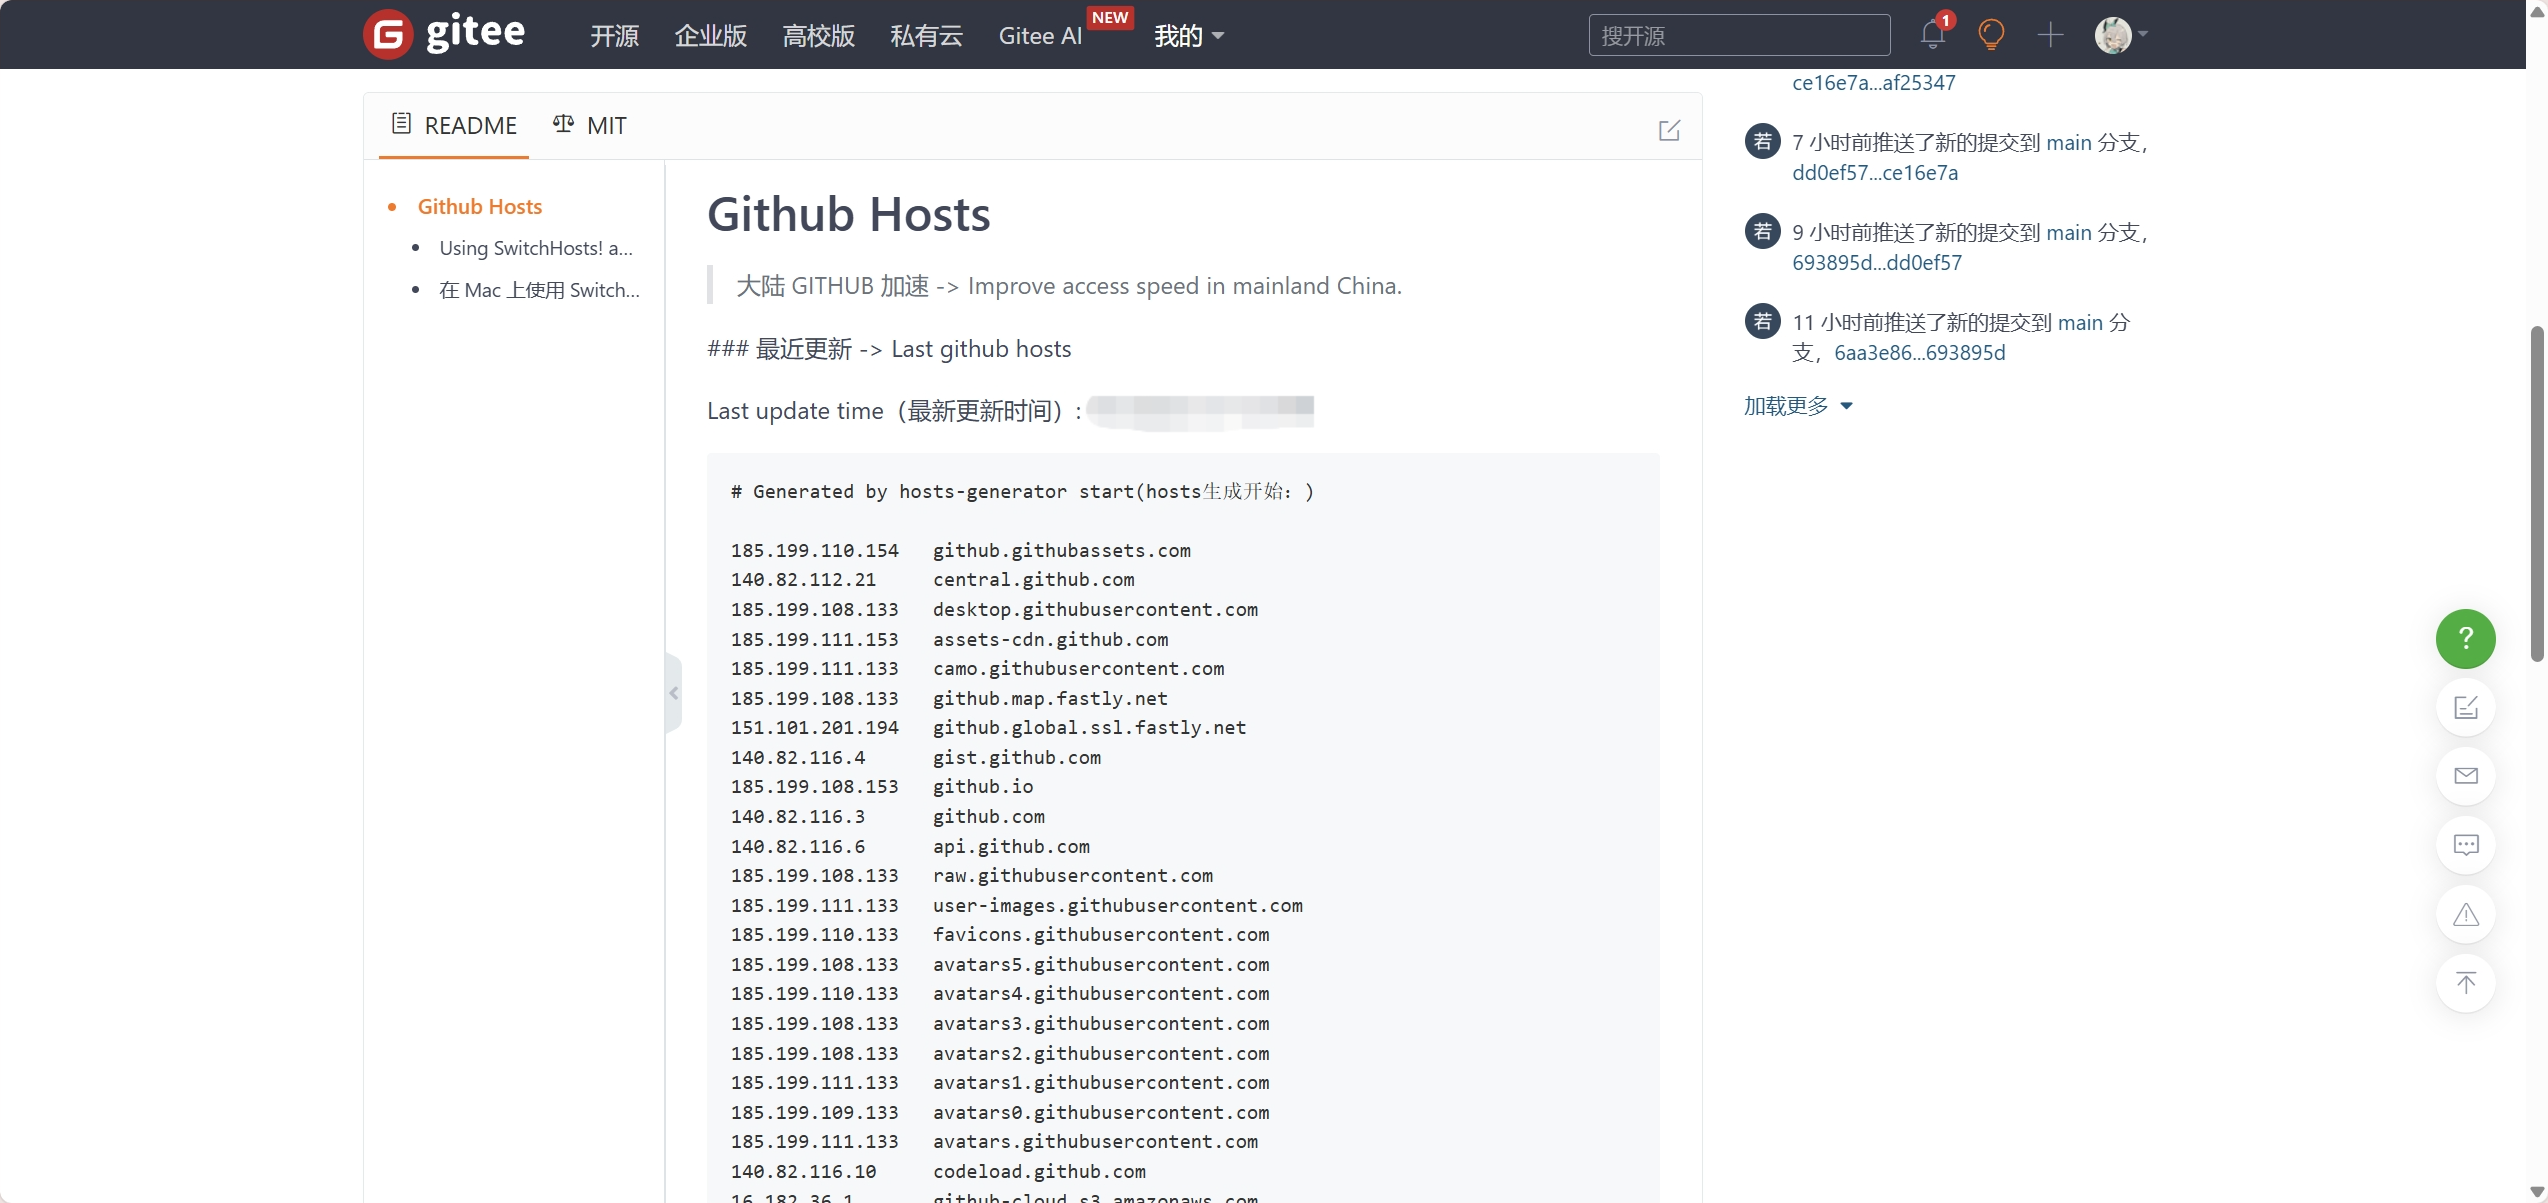Click user avatar in 7 小时前 entry
Viewport: 2548px width, 1203px height.
coord(1762,141)
